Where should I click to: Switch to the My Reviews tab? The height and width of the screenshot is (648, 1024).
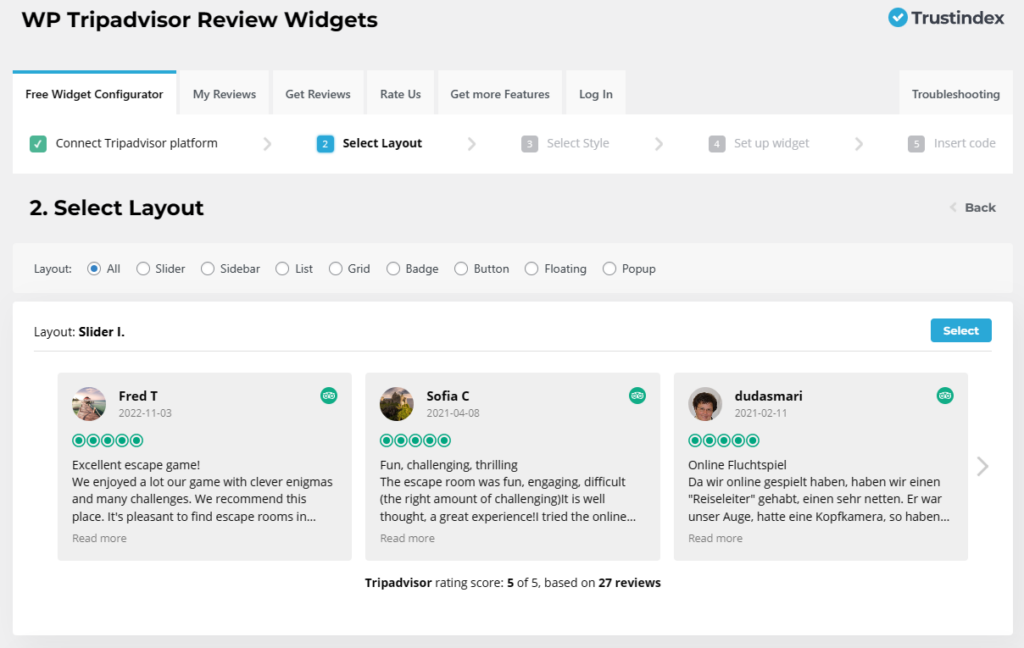pos(223,92)
